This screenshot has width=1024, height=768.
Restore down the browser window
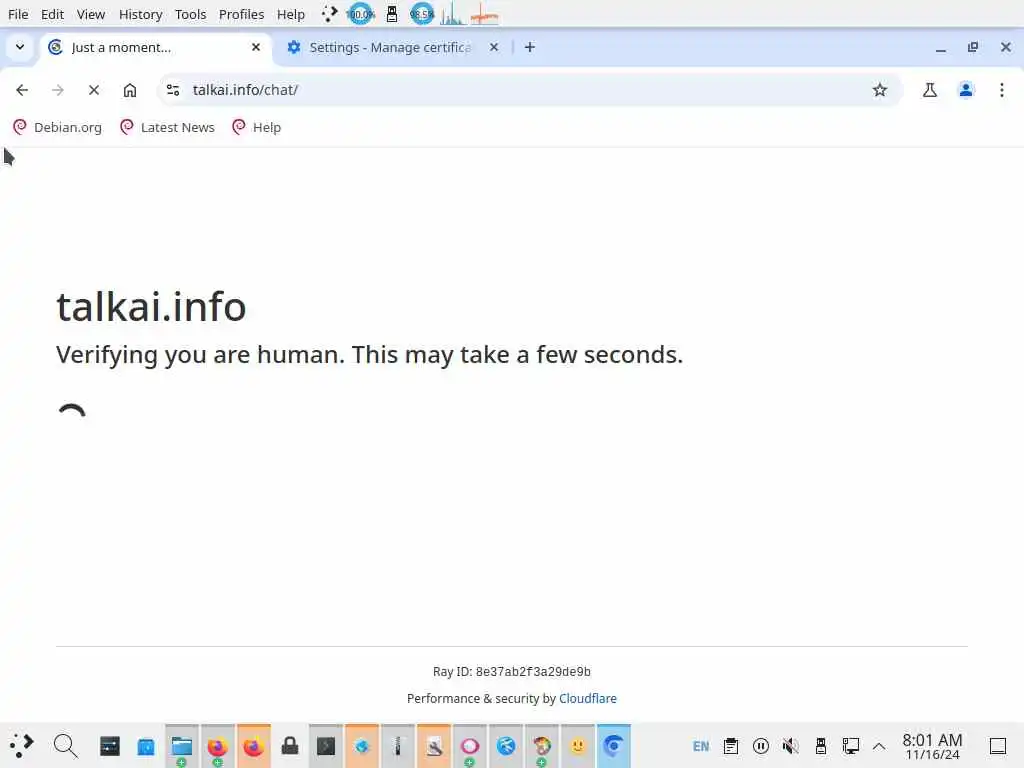point(972,47)
